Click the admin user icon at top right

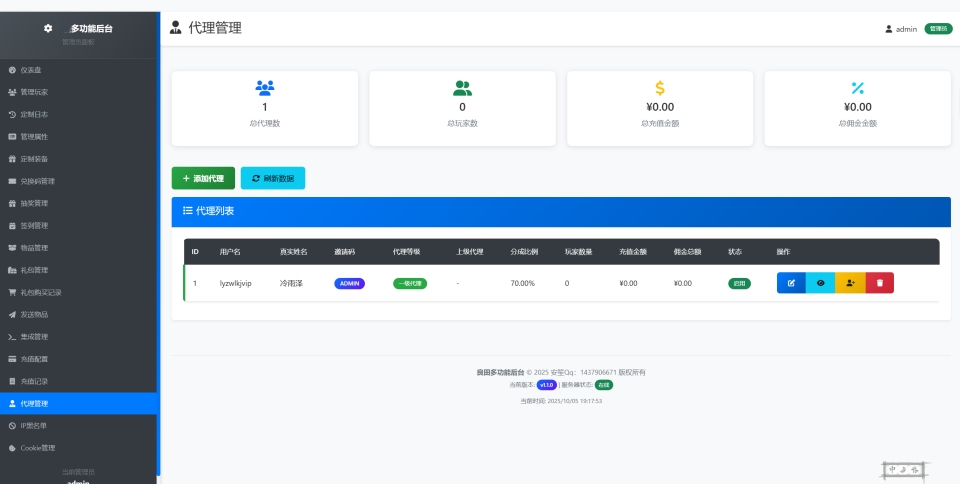tap(888, 29)
